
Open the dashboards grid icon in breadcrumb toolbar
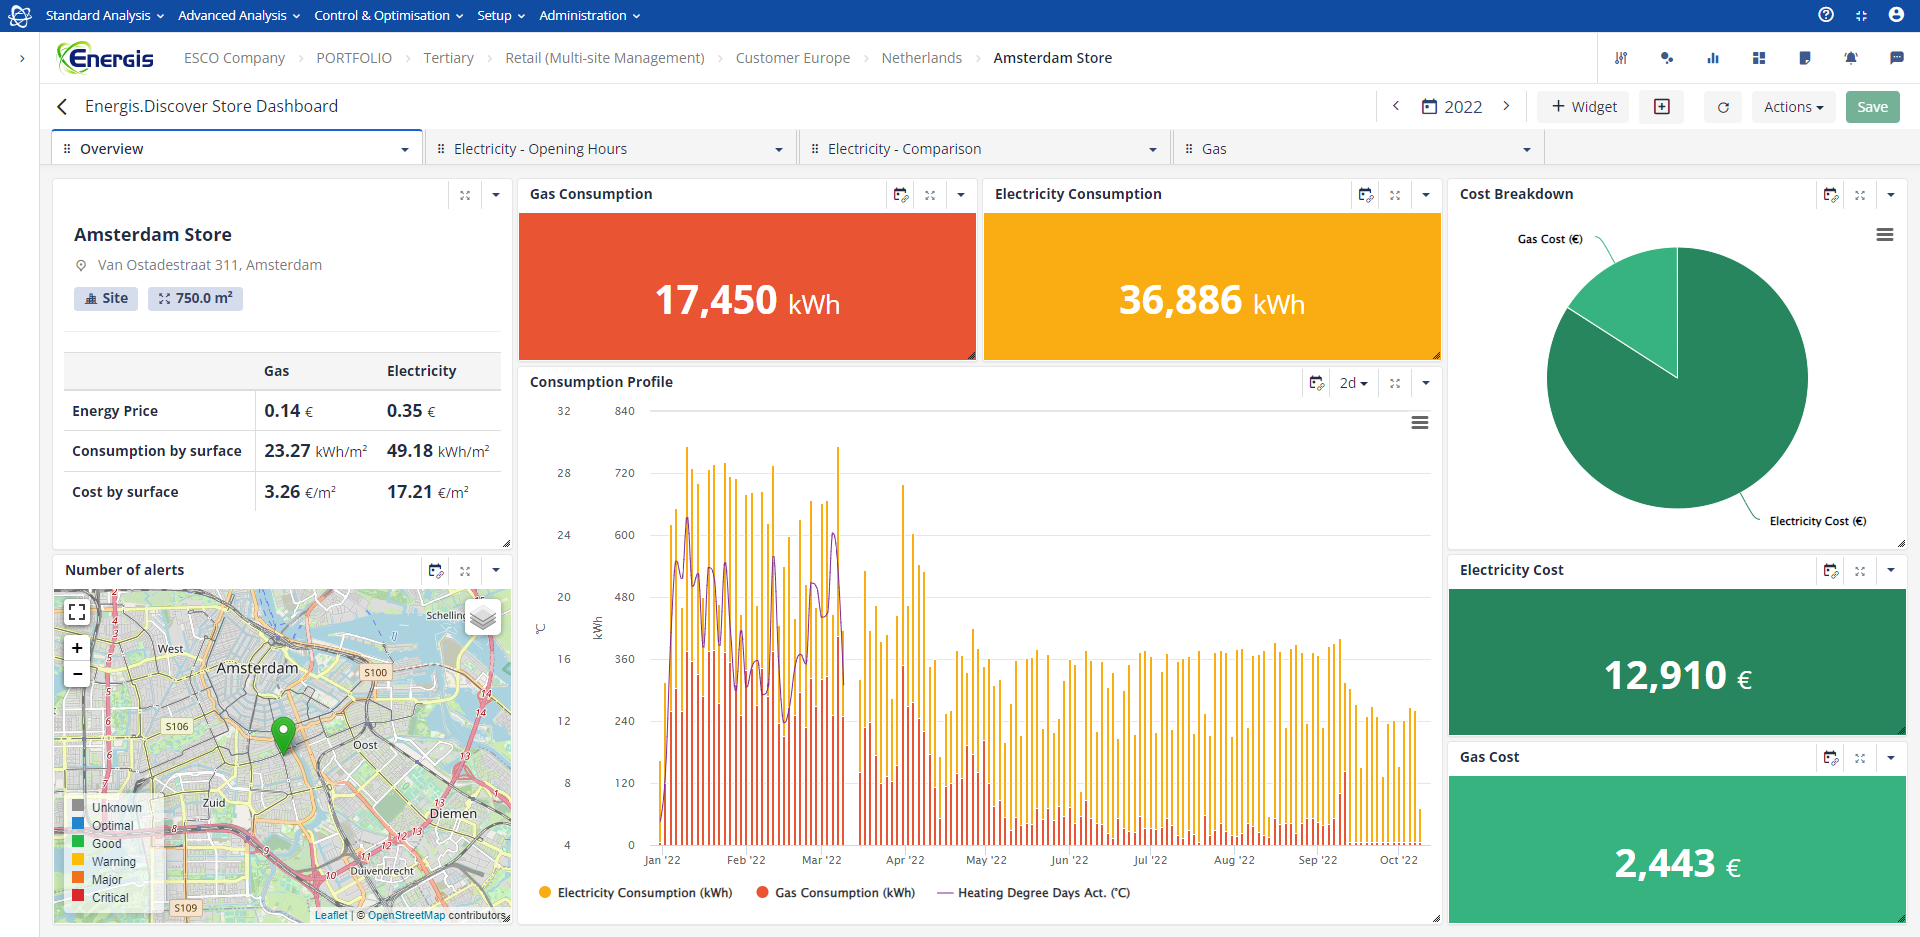pos(1759,58)
